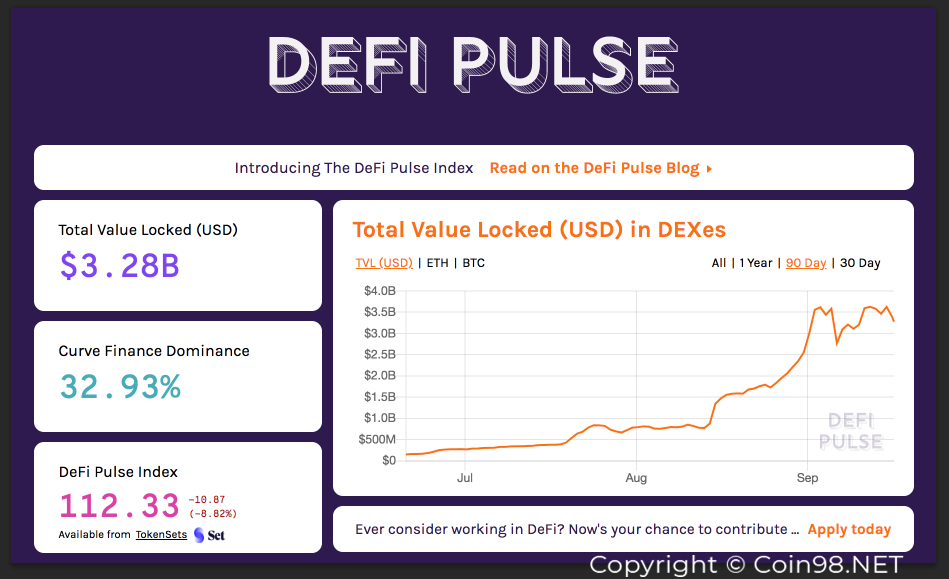Image resolution: width=949 pixels, height=579 pixels.
Task: Click the orange TVL line peak near Sep
Action: pos(821,308)
